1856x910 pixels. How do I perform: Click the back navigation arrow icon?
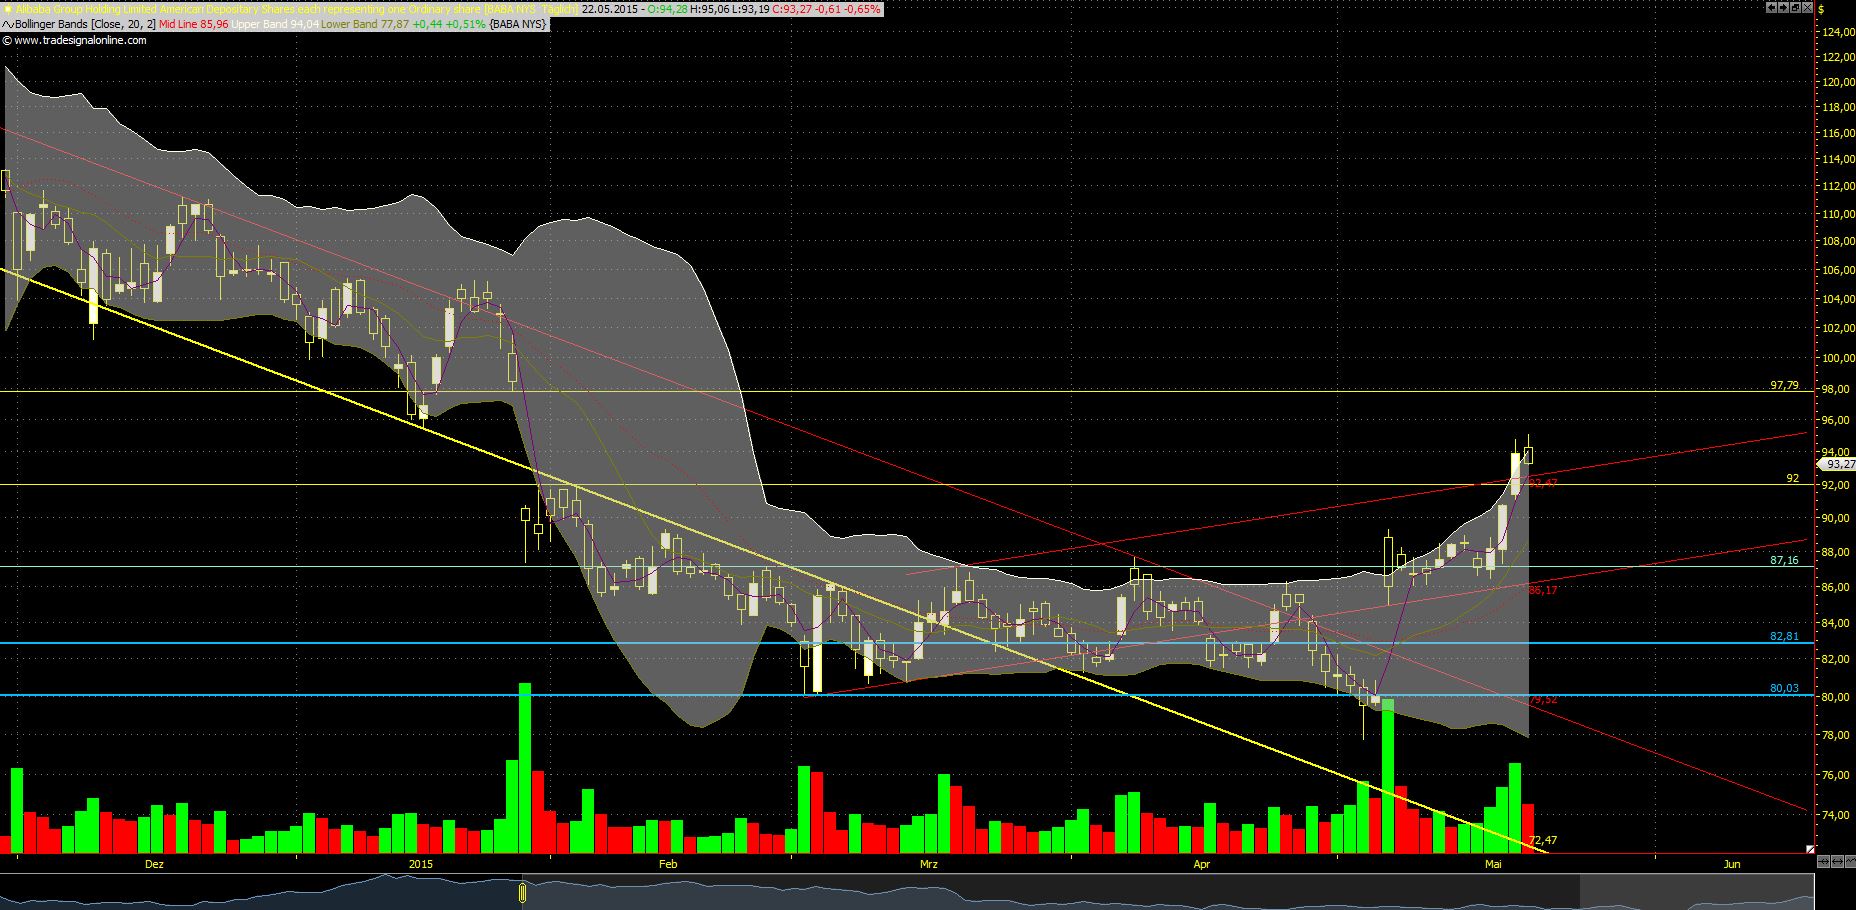tap(1771, 7)
